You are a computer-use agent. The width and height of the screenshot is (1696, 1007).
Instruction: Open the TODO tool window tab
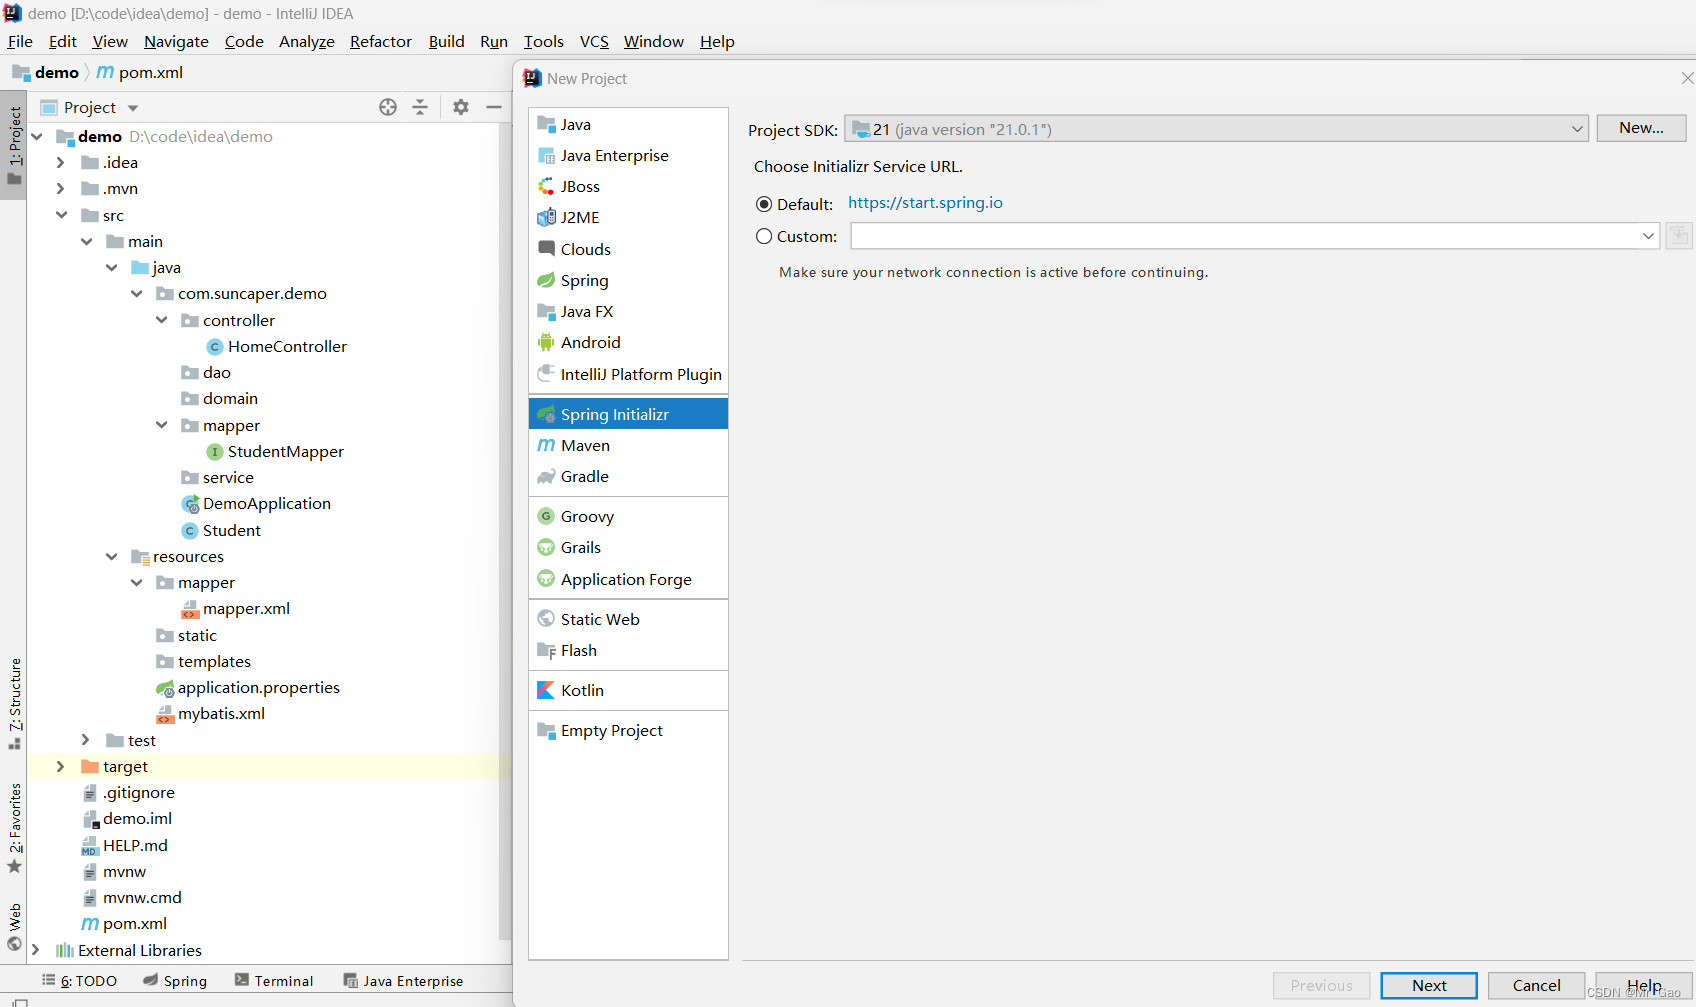[x=79, y=981]
